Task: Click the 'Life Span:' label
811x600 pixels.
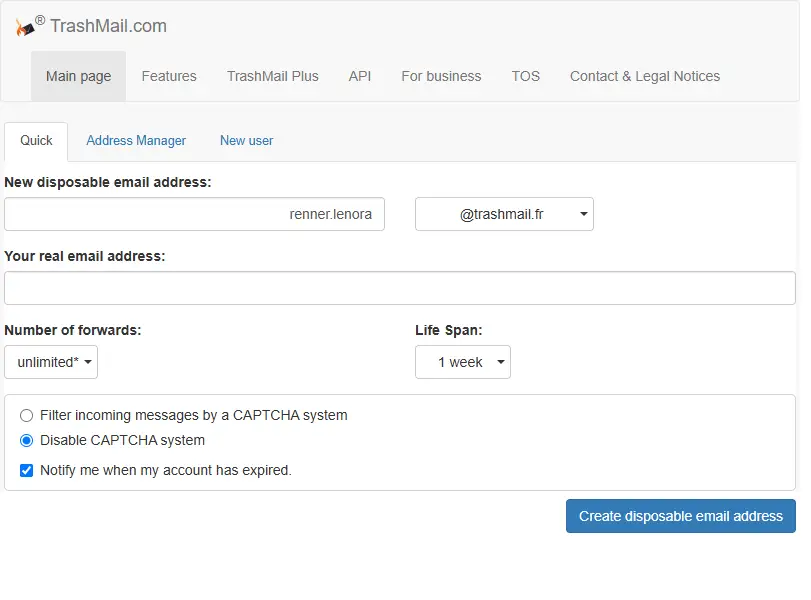Action: [x=448, y=330]
